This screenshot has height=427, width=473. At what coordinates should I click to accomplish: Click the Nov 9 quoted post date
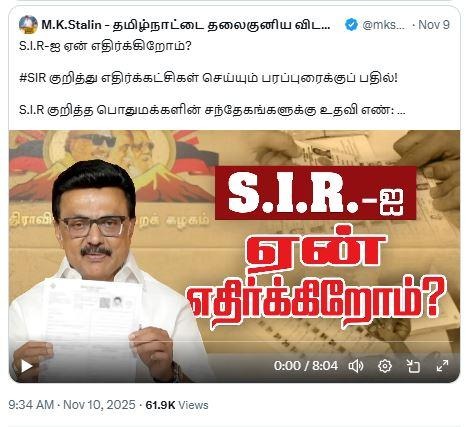434,25
